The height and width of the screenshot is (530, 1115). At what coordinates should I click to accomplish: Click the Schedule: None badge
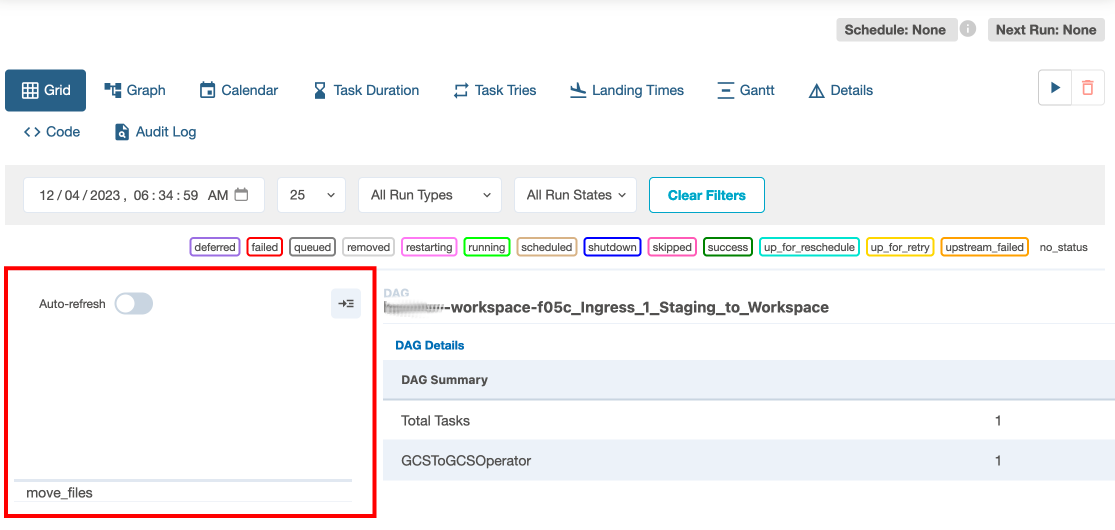tap(895, 30)
